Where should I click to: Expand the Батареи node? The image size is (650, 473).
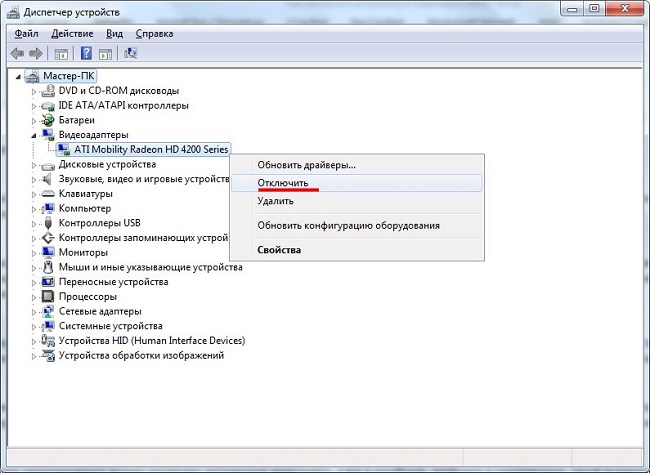point(34,121)
